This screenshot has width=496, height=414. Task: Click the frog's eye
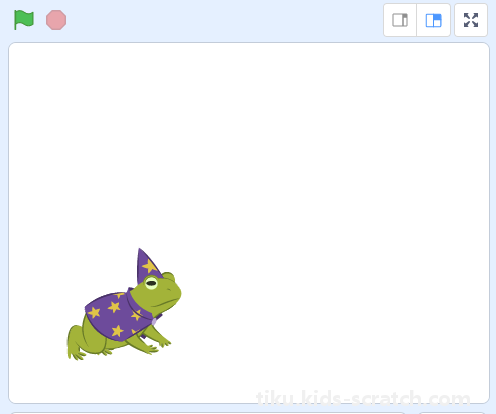[x=151, y=283]
